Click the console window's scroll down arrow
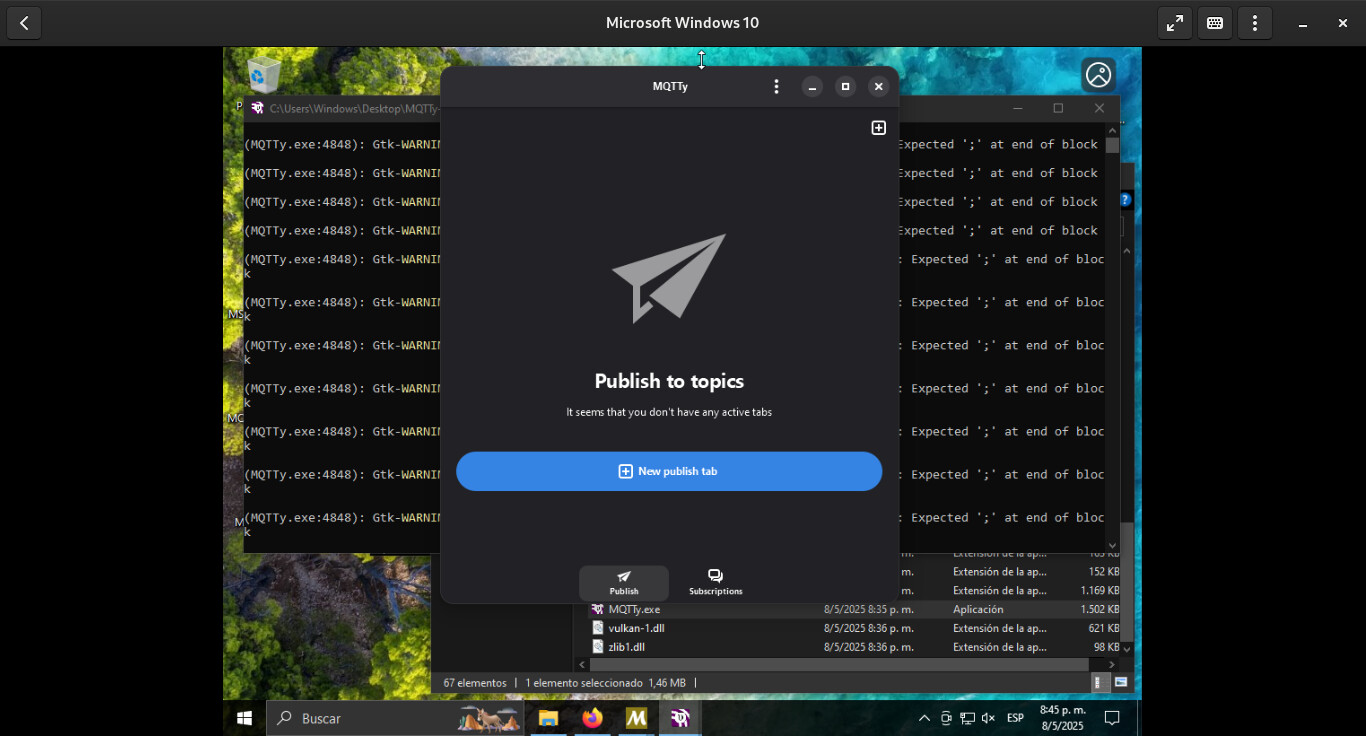 click(x=1112, y=545)
